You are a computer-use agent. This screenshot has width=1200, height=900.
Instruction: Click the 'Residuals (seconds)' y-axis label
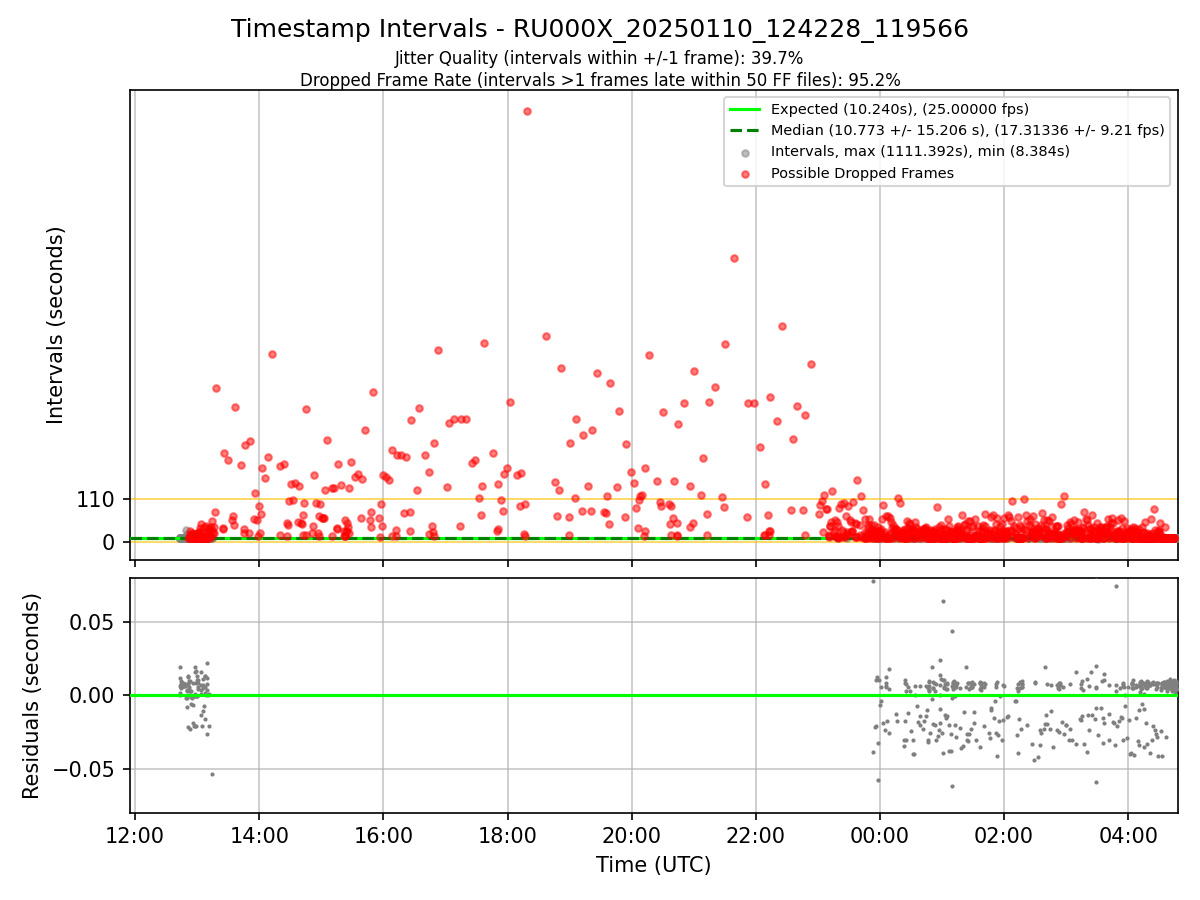pos(32,696)
